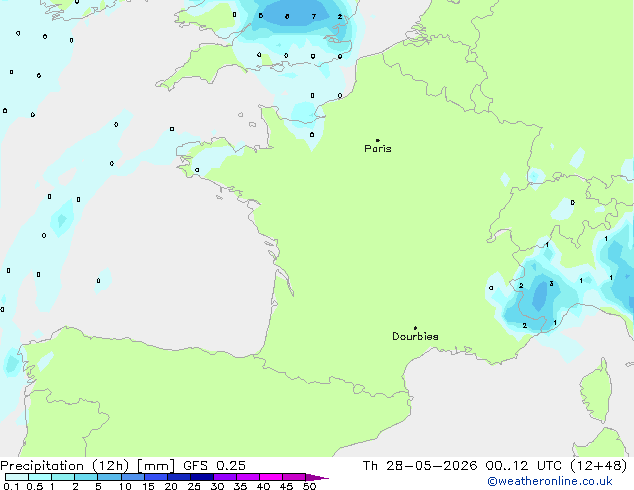Screen dimensions: 634x490
Task: Select the Paris location dot marker
Action: [x=378, y=140]
